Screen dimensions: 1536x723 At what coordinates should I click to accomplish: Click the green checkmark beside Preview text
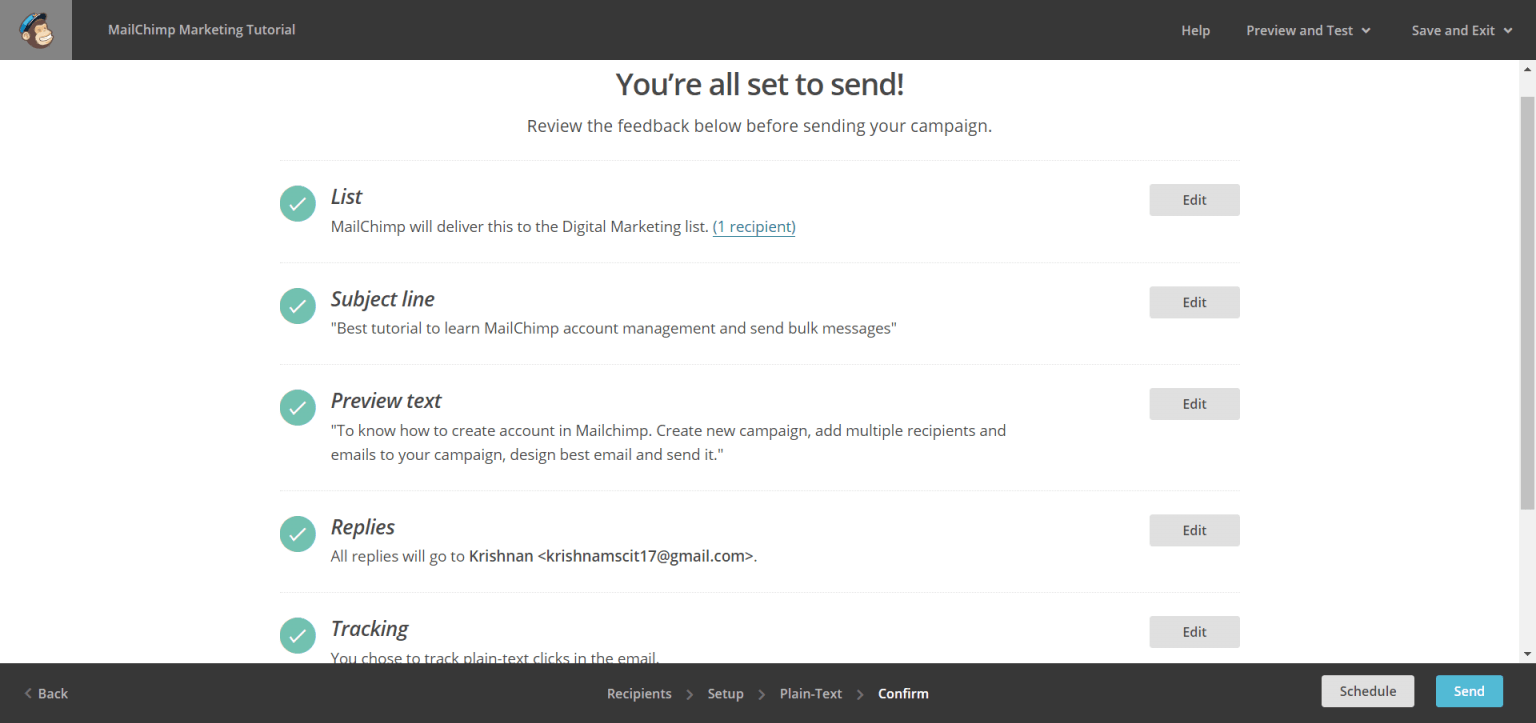298,407
